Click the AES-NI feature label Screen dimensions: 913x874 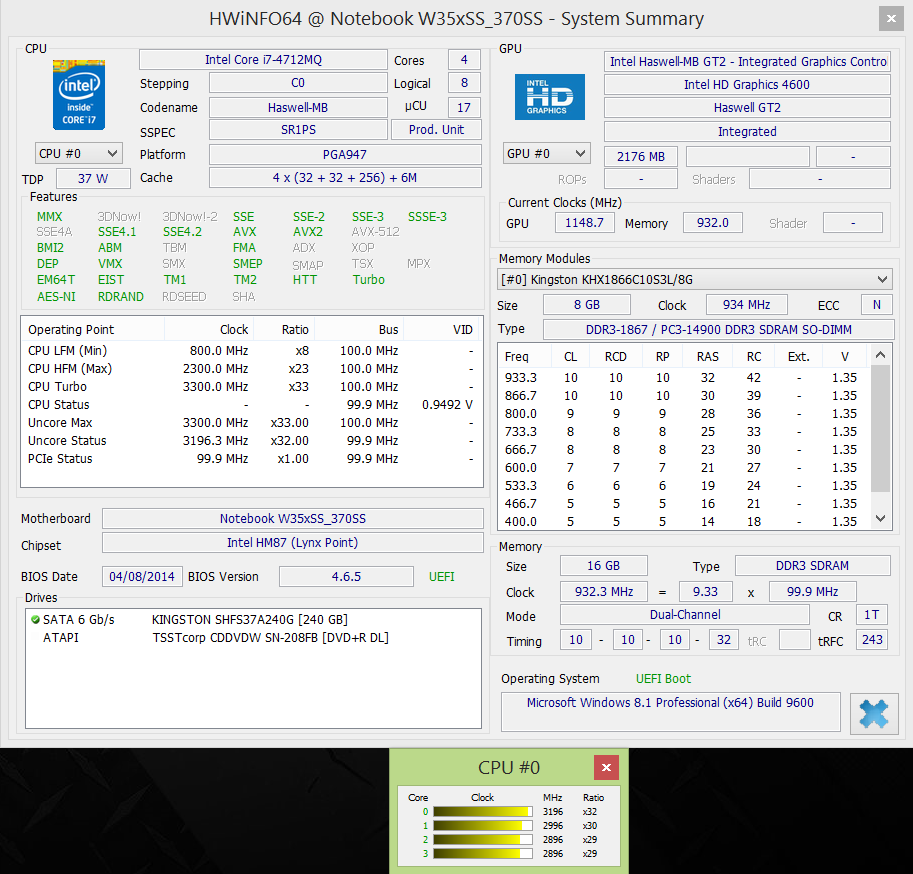(56, 296)
